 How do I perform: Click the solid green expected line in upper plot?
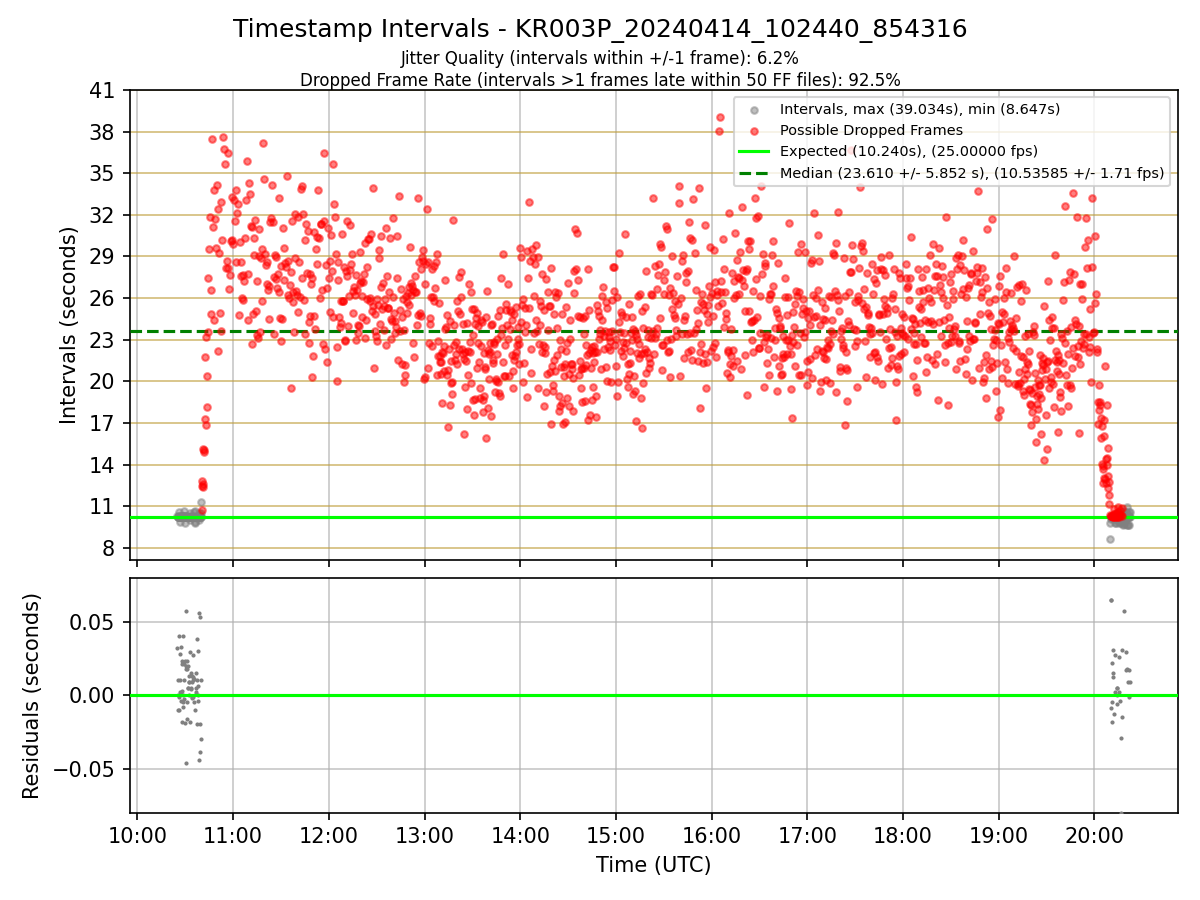[654, 517]
